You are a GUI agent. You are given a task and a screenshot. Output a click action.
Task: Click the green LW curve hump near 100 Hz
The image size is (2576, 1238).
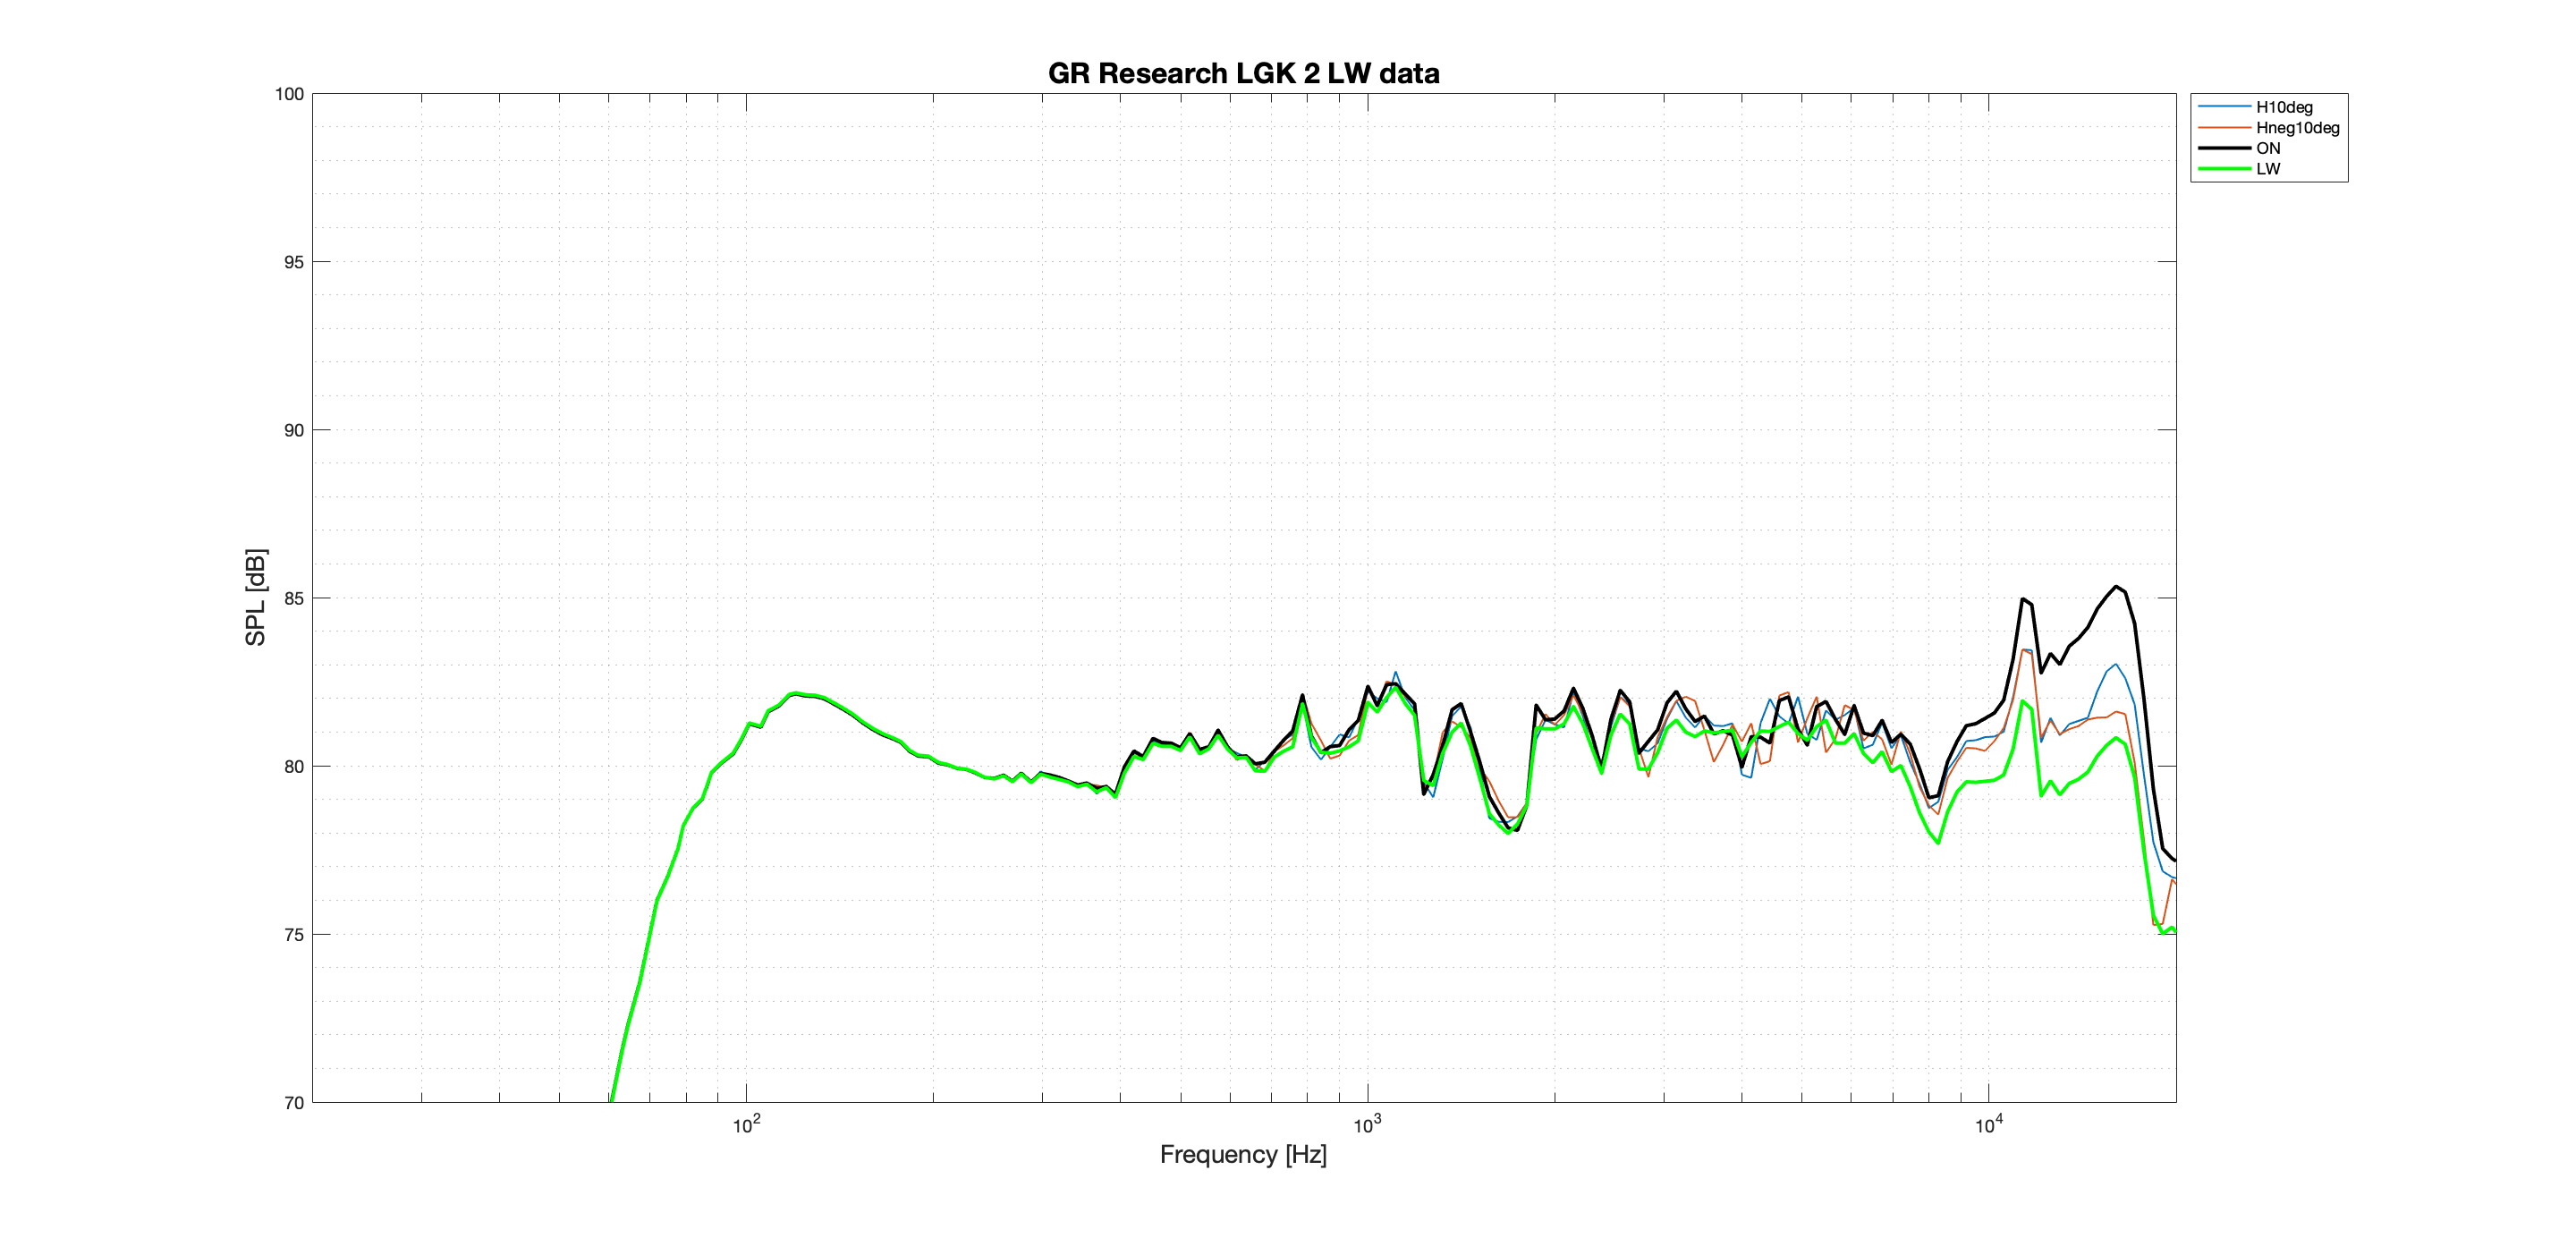pyautogui.click(x=795, y=694)
